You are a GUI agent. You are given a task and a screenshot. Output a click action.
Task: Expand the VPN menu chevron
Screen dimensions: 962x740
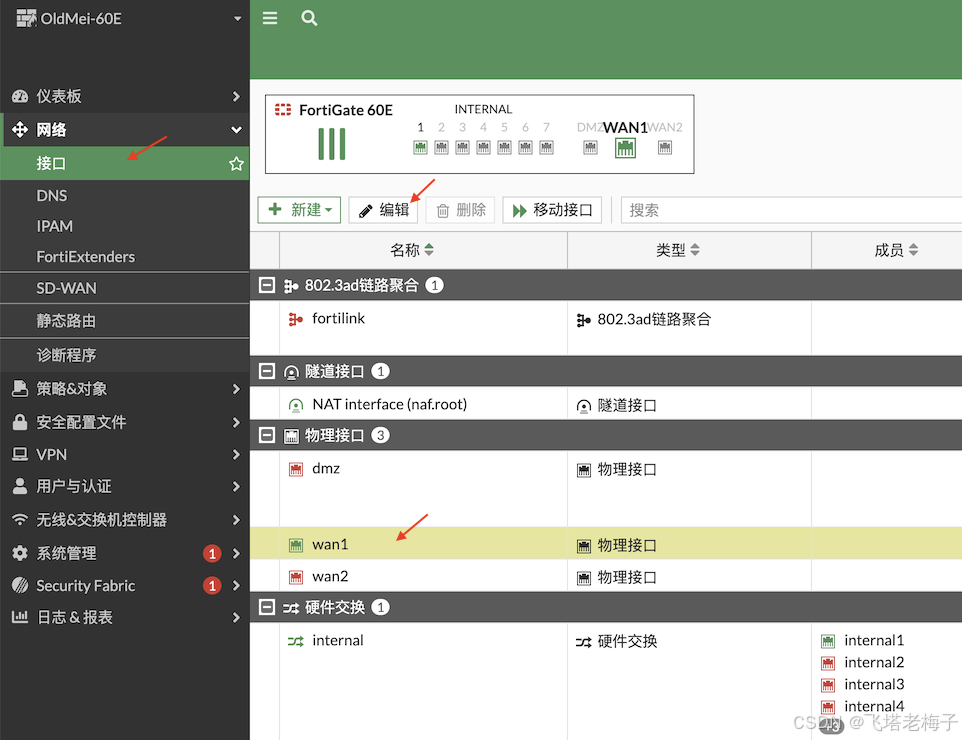[x=236, y=455]
